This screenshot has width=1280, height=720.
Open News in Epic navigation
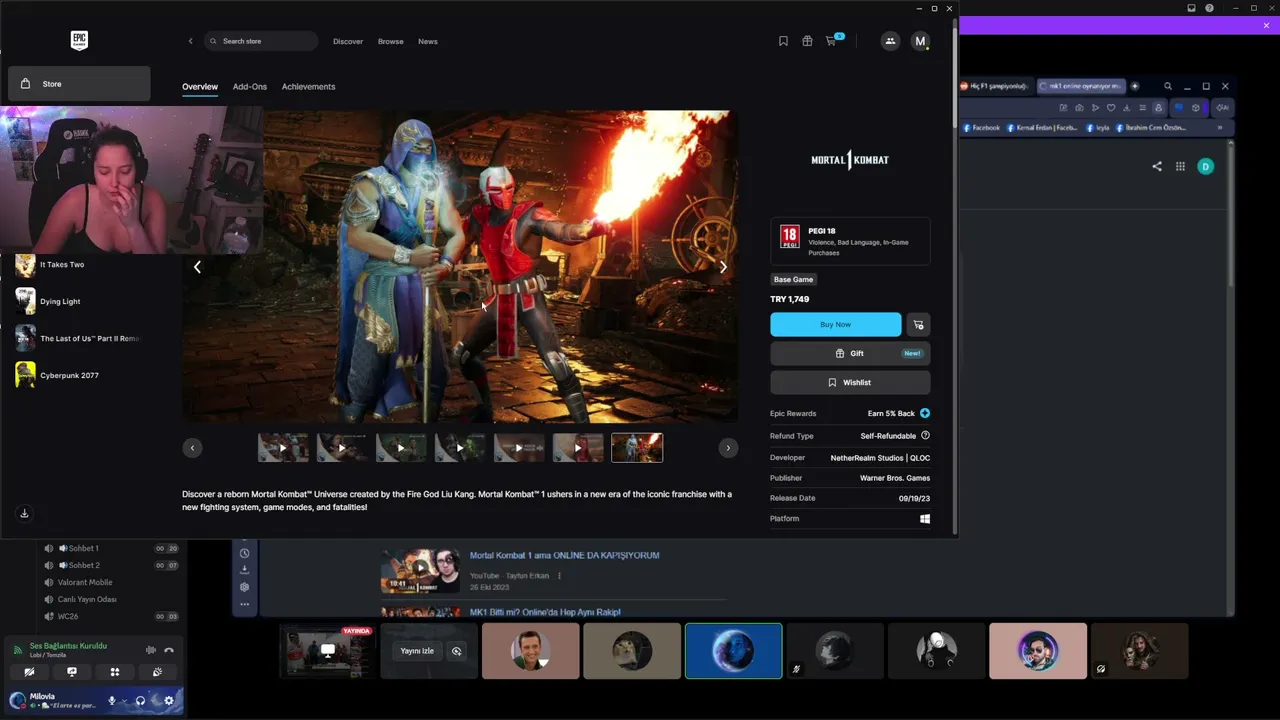(x=428, y=41)
